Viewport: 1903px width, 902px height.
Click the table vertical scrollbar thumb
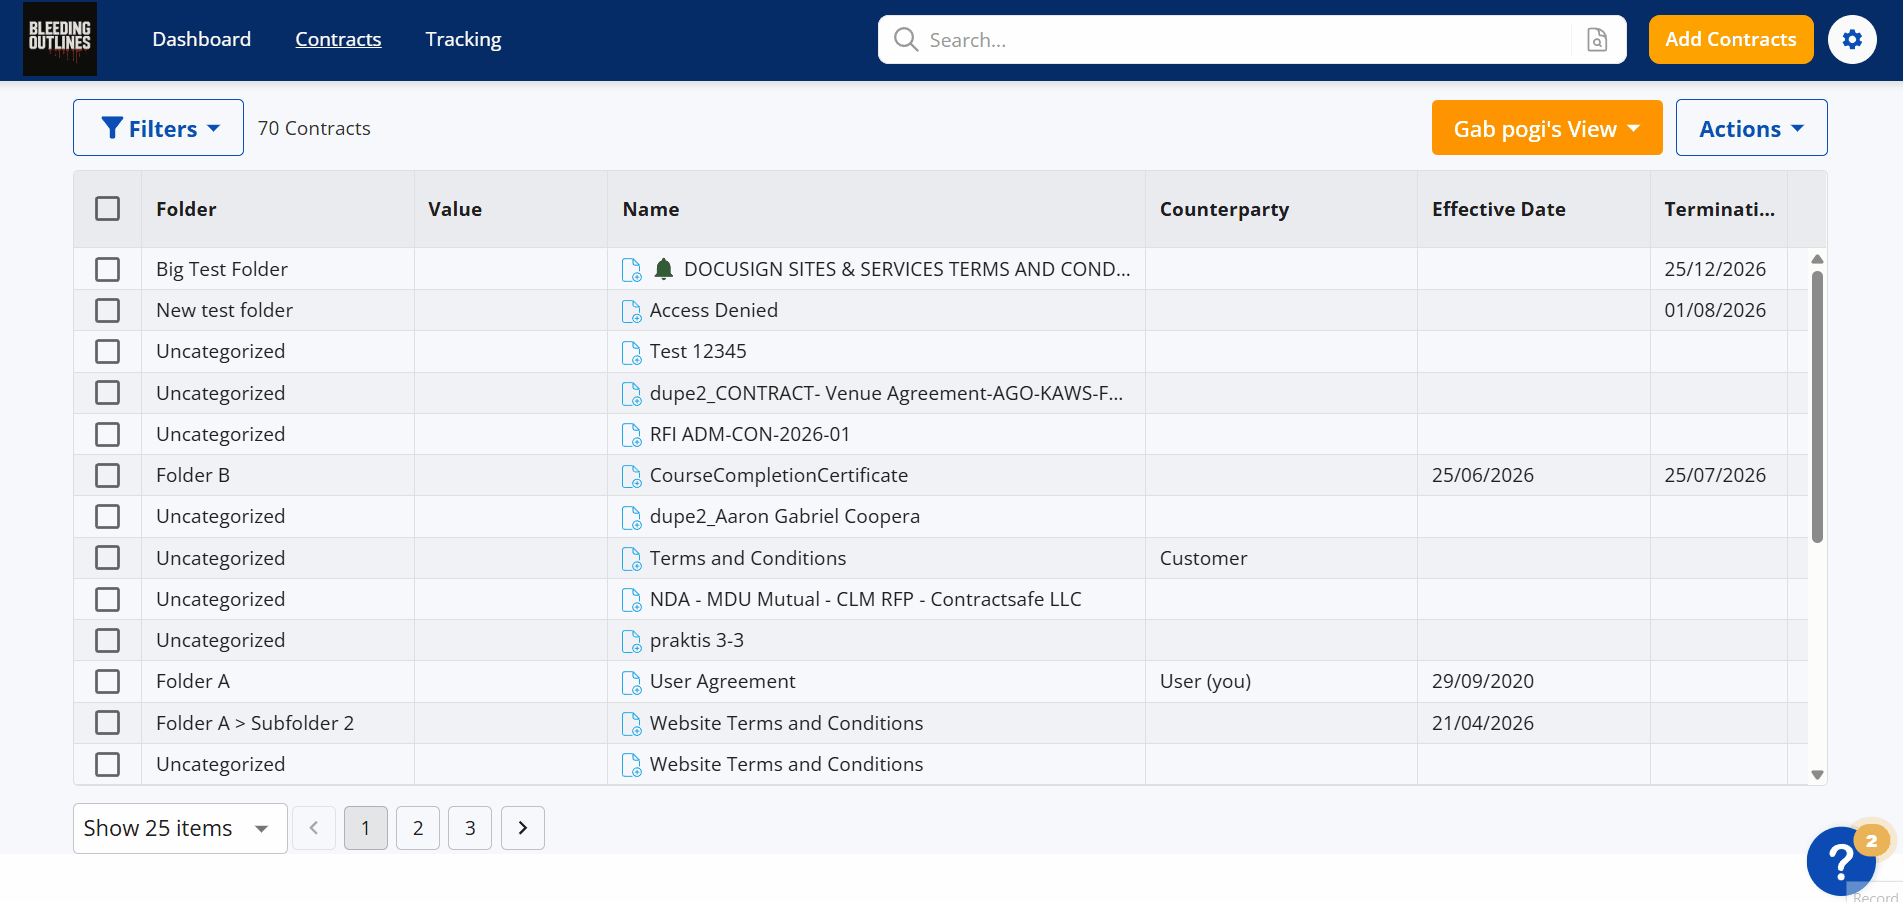pyautogui.click(x=1817, y=406)
